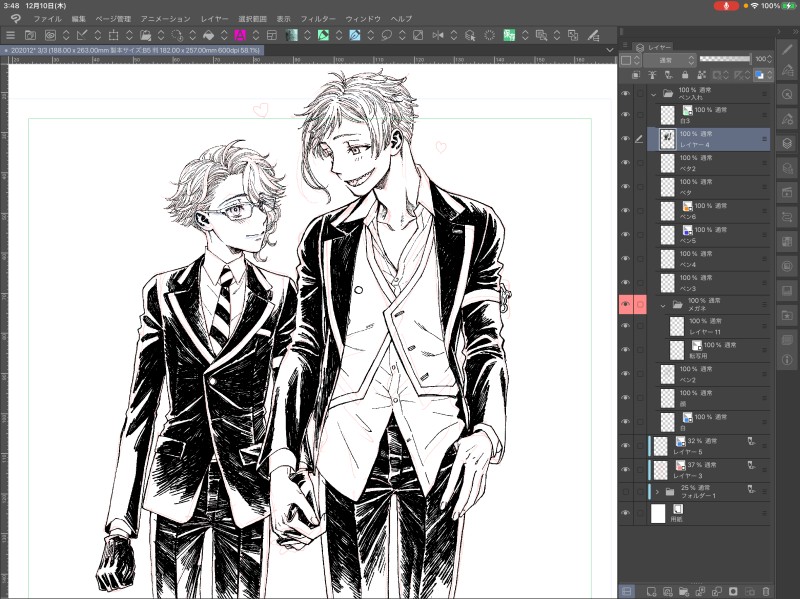
Task: Open the blending mode 通常 dropdown
Action: coord(669,60)
